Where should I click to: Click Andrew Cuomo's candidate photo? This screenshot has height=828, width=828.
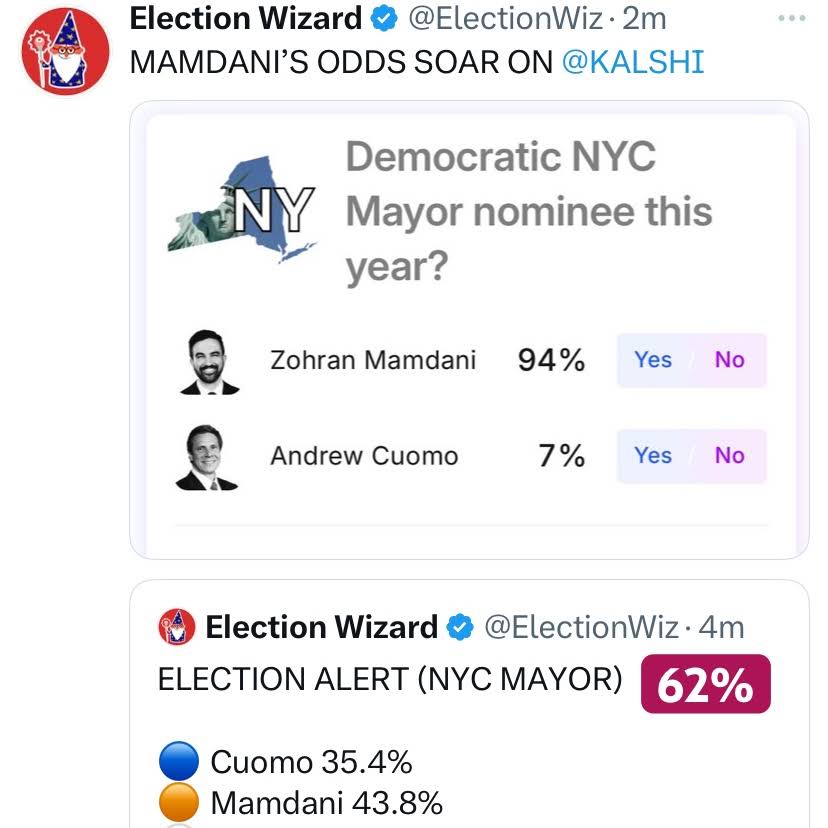point(207,457)
